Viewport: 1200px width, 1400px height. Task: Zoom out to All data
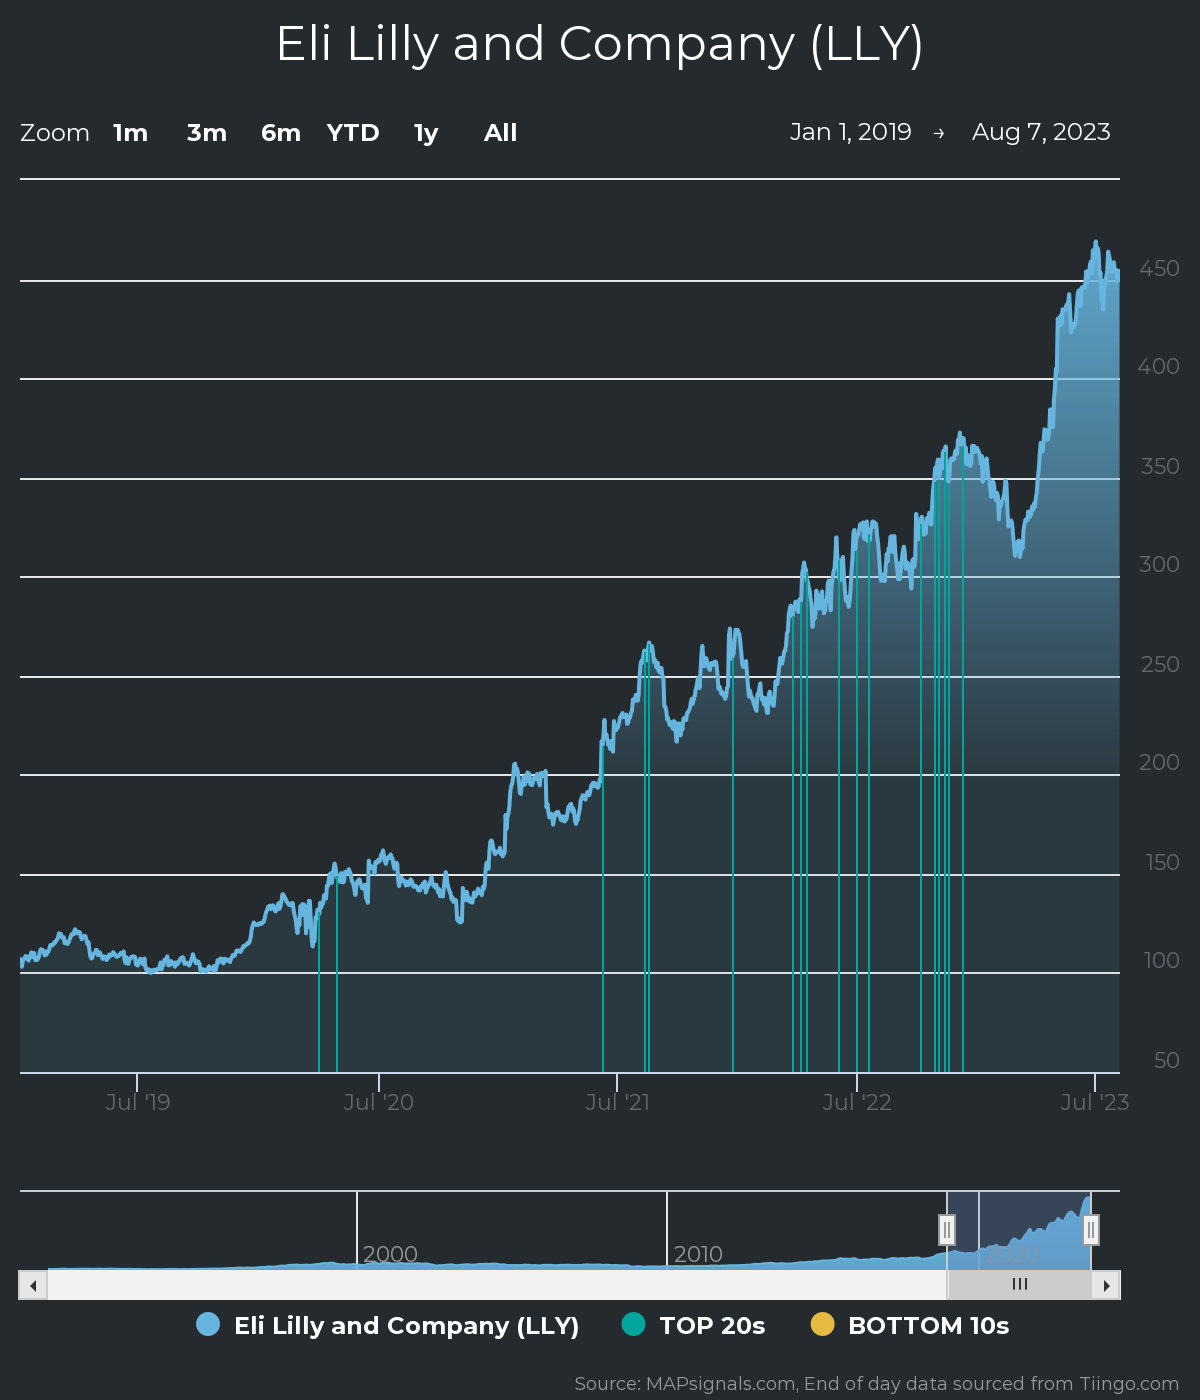499,132
